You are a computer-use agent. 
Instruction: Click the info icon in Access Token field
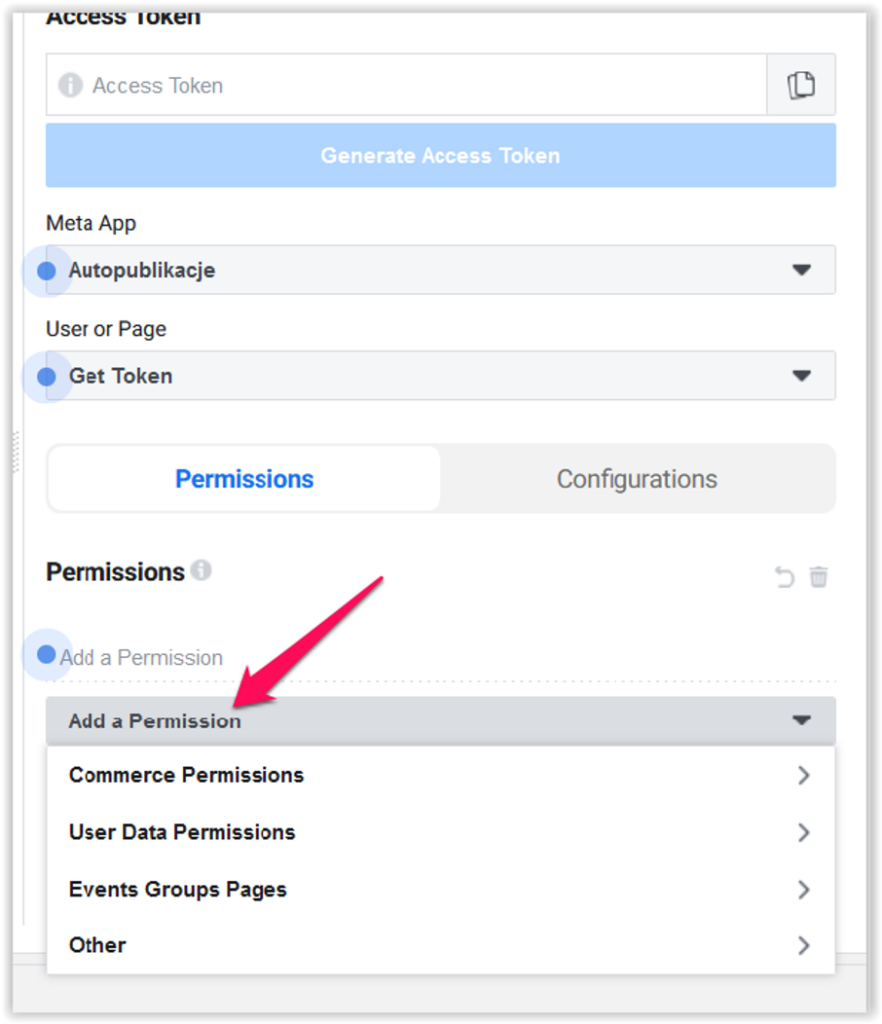click(x=70, y=86)
